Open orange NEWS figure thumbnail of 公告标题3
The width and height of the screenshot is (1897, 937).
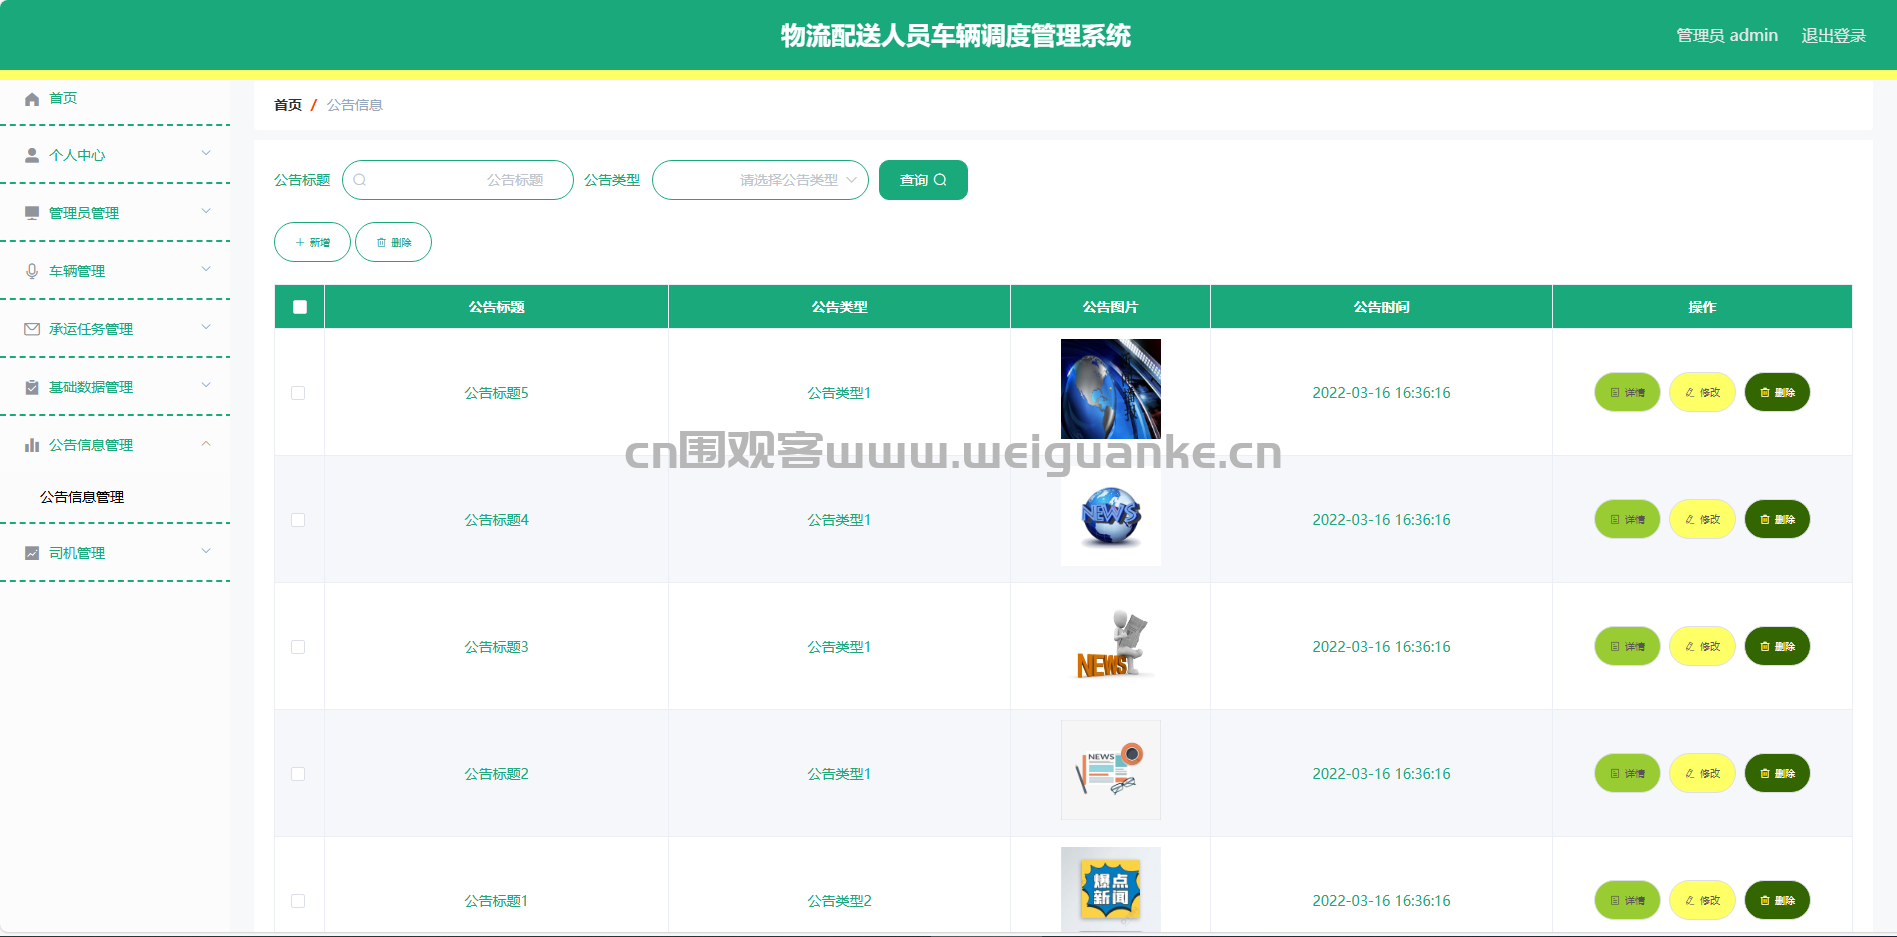(x=1111, y=643)
